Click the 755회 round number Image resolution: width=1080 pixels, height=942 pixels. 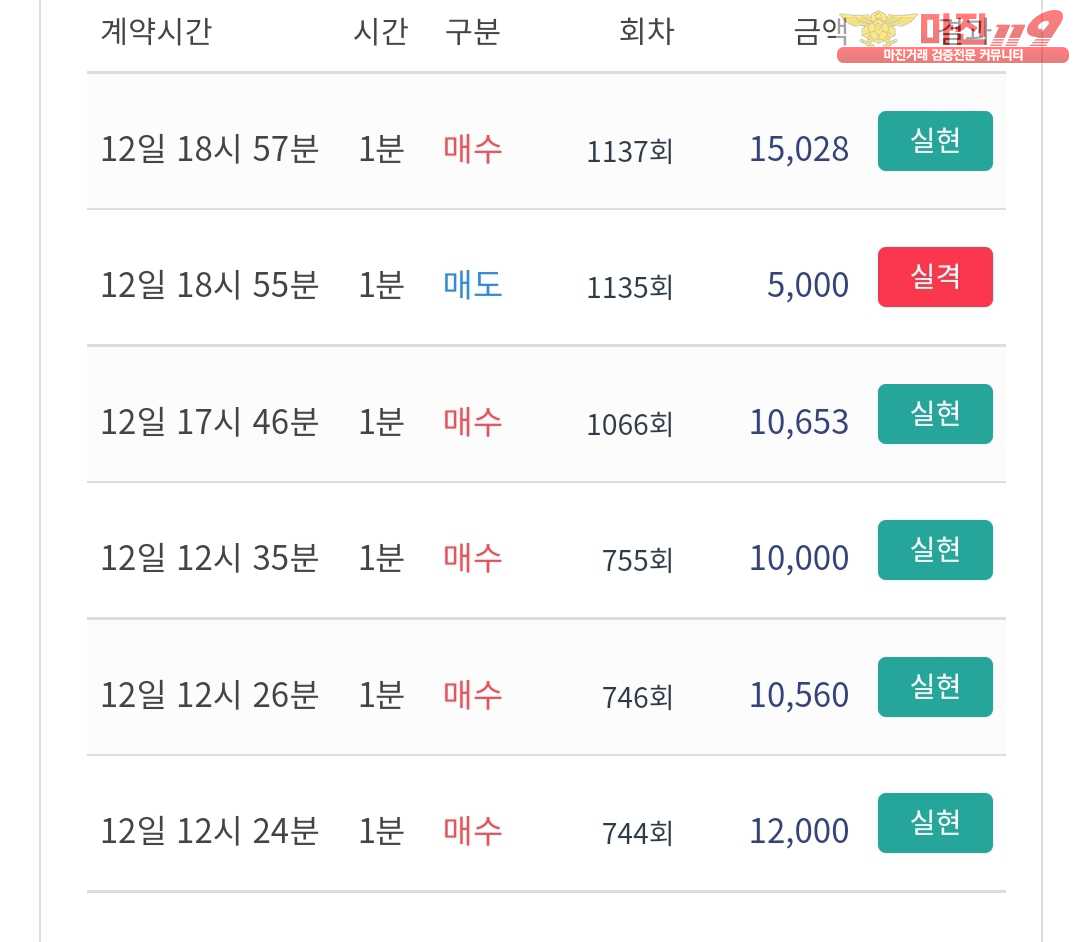[x=637, y=560]
